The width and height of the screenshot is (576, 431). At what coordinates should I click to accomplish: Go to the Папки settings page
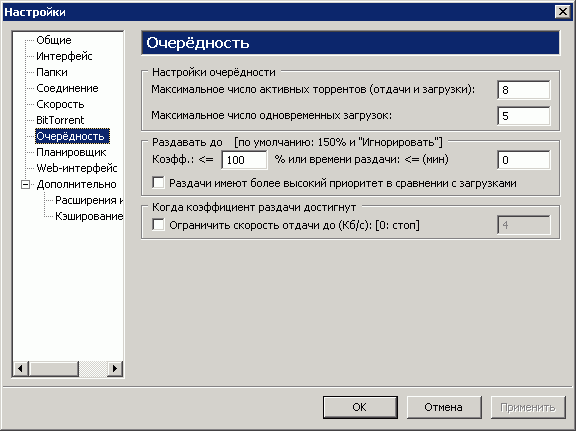coord(52,72)
